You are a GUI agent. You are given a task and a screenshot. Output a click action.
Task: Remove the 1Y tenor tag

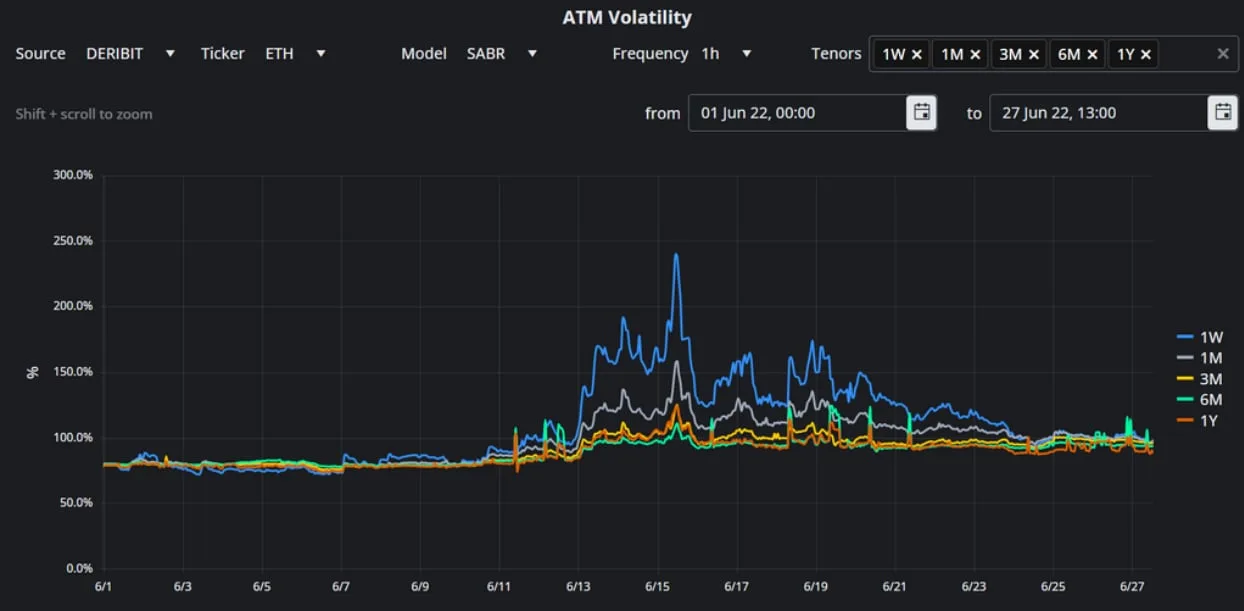1145,54
